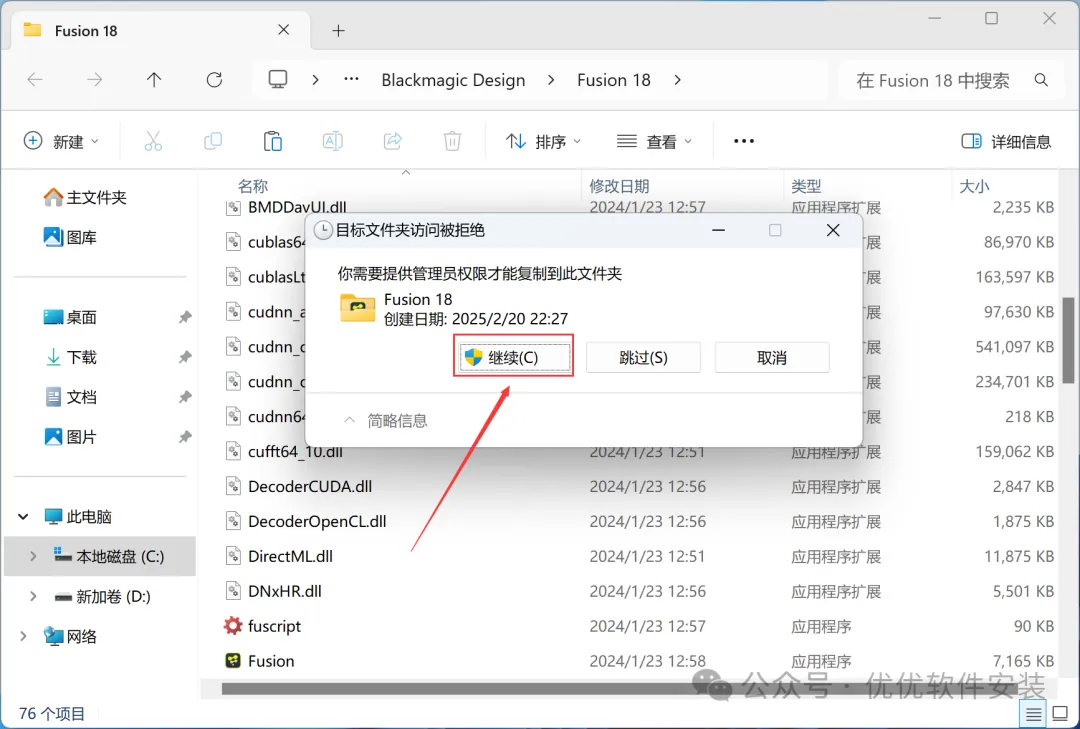Expand chevron after Fusion 18 in address bar
This screenshot has height=729, width=1080.
pyautogui.click(x=678, y=80)
